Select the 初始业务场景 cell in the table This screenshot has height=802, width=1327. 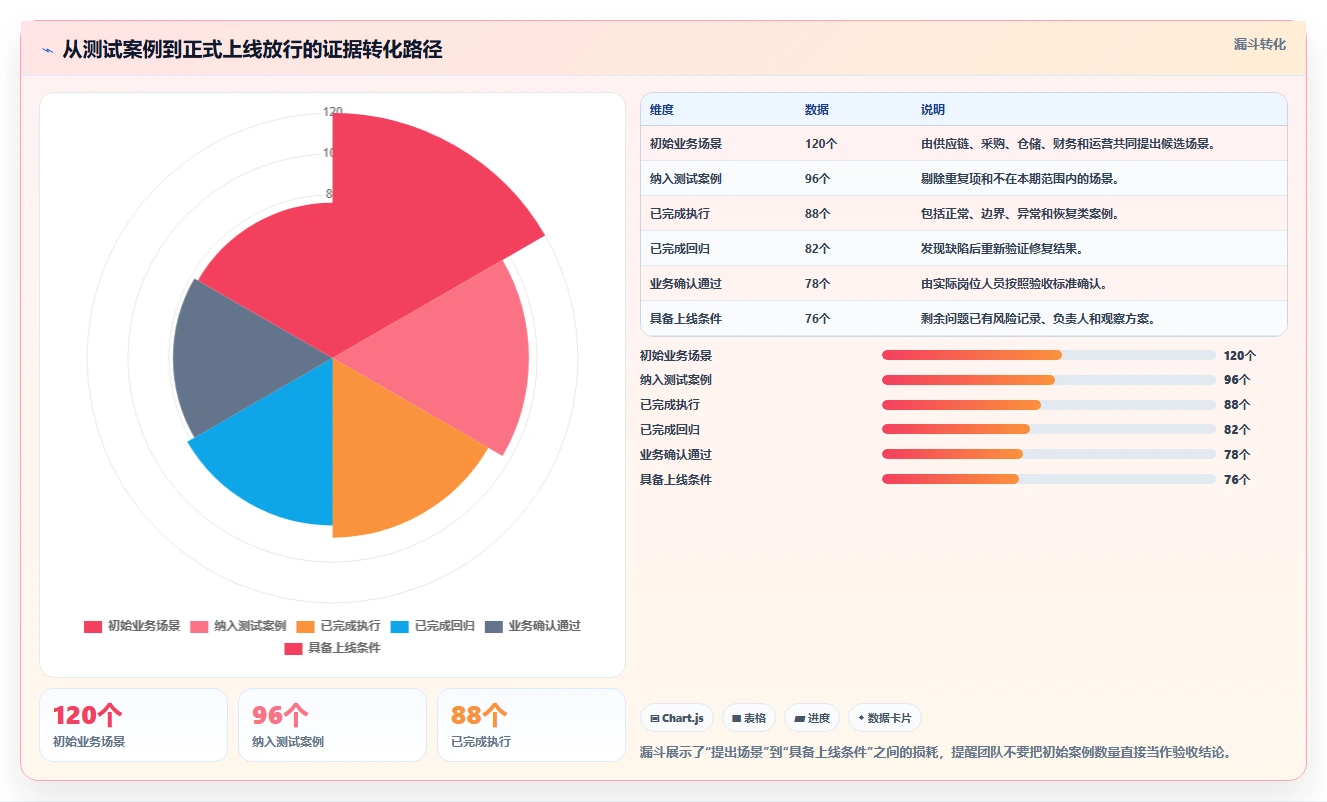click(x=686, y=144)
